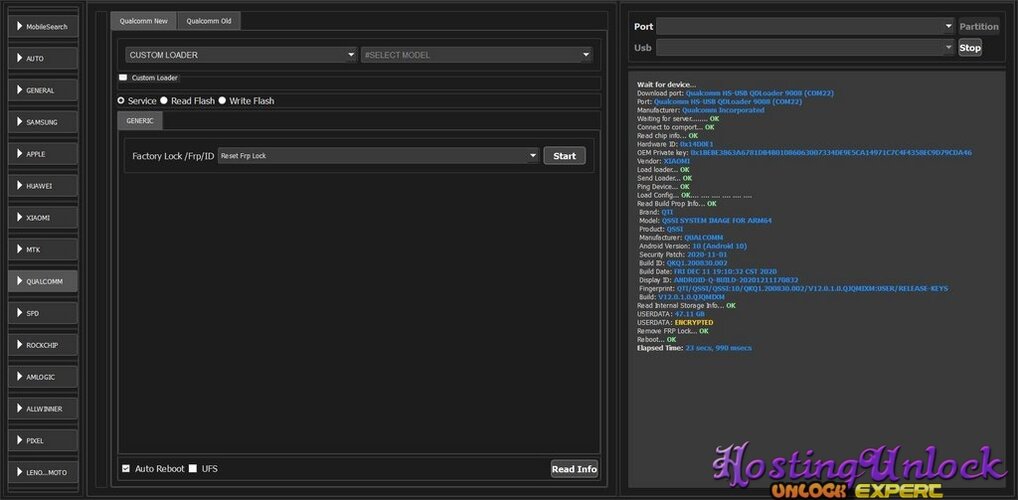Click the USERDATA 47.11 GB line
Viewport: 1018px width, 500px height.
coord(669,314)
